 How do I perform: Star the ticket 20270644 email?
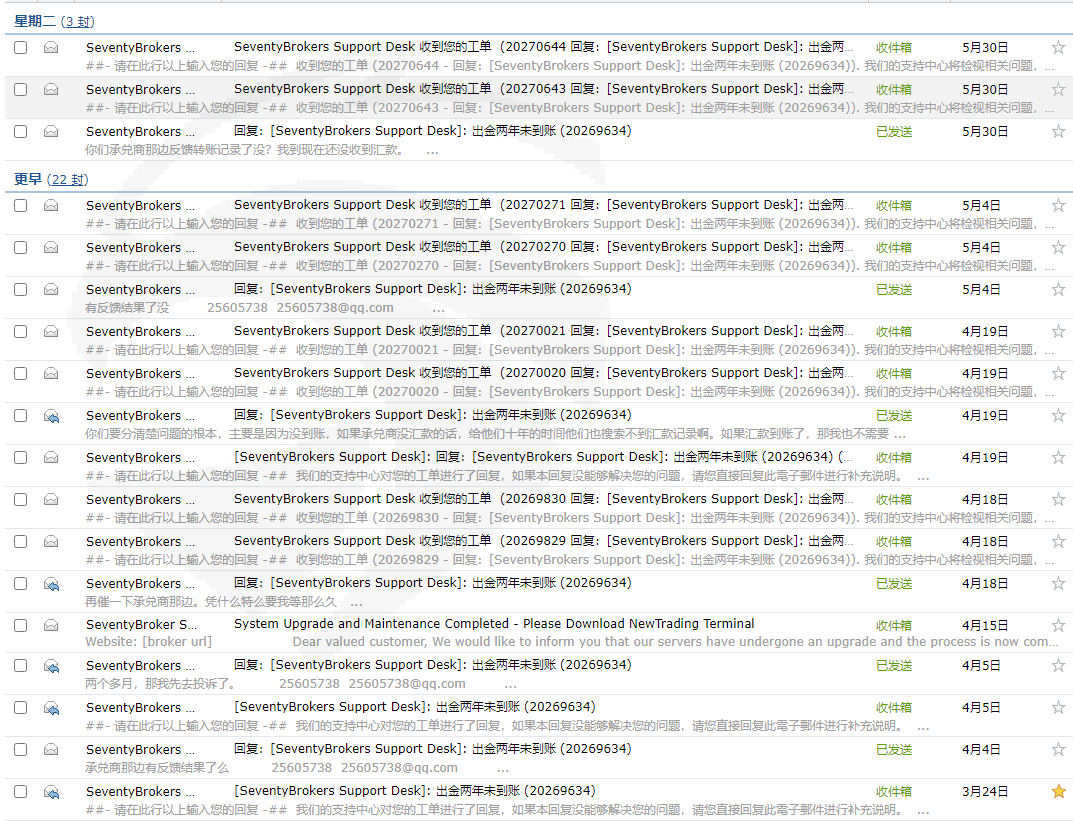coord(1058,47)
